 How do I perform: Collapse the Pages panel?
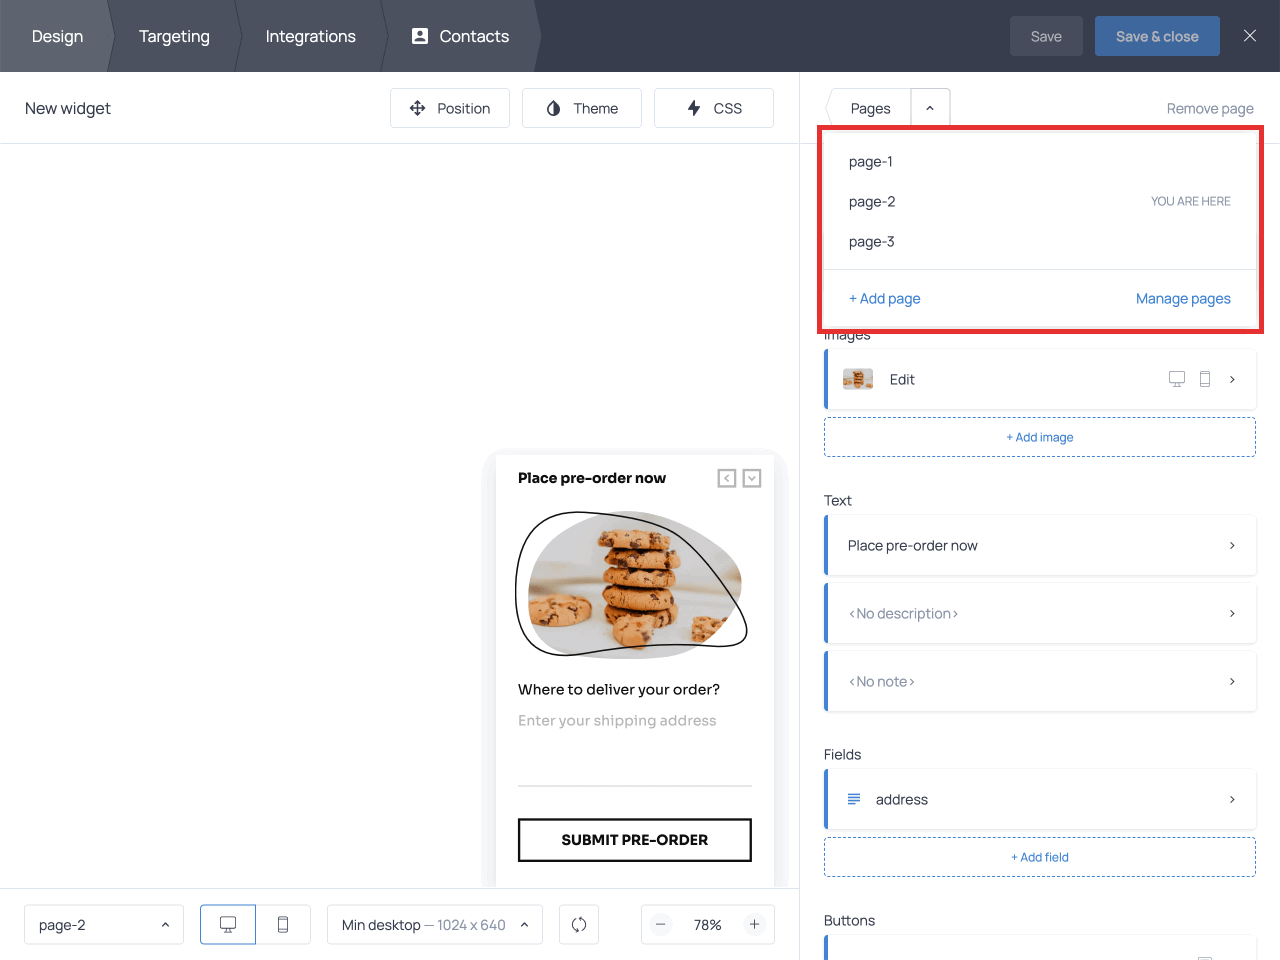tap(930, 106)
